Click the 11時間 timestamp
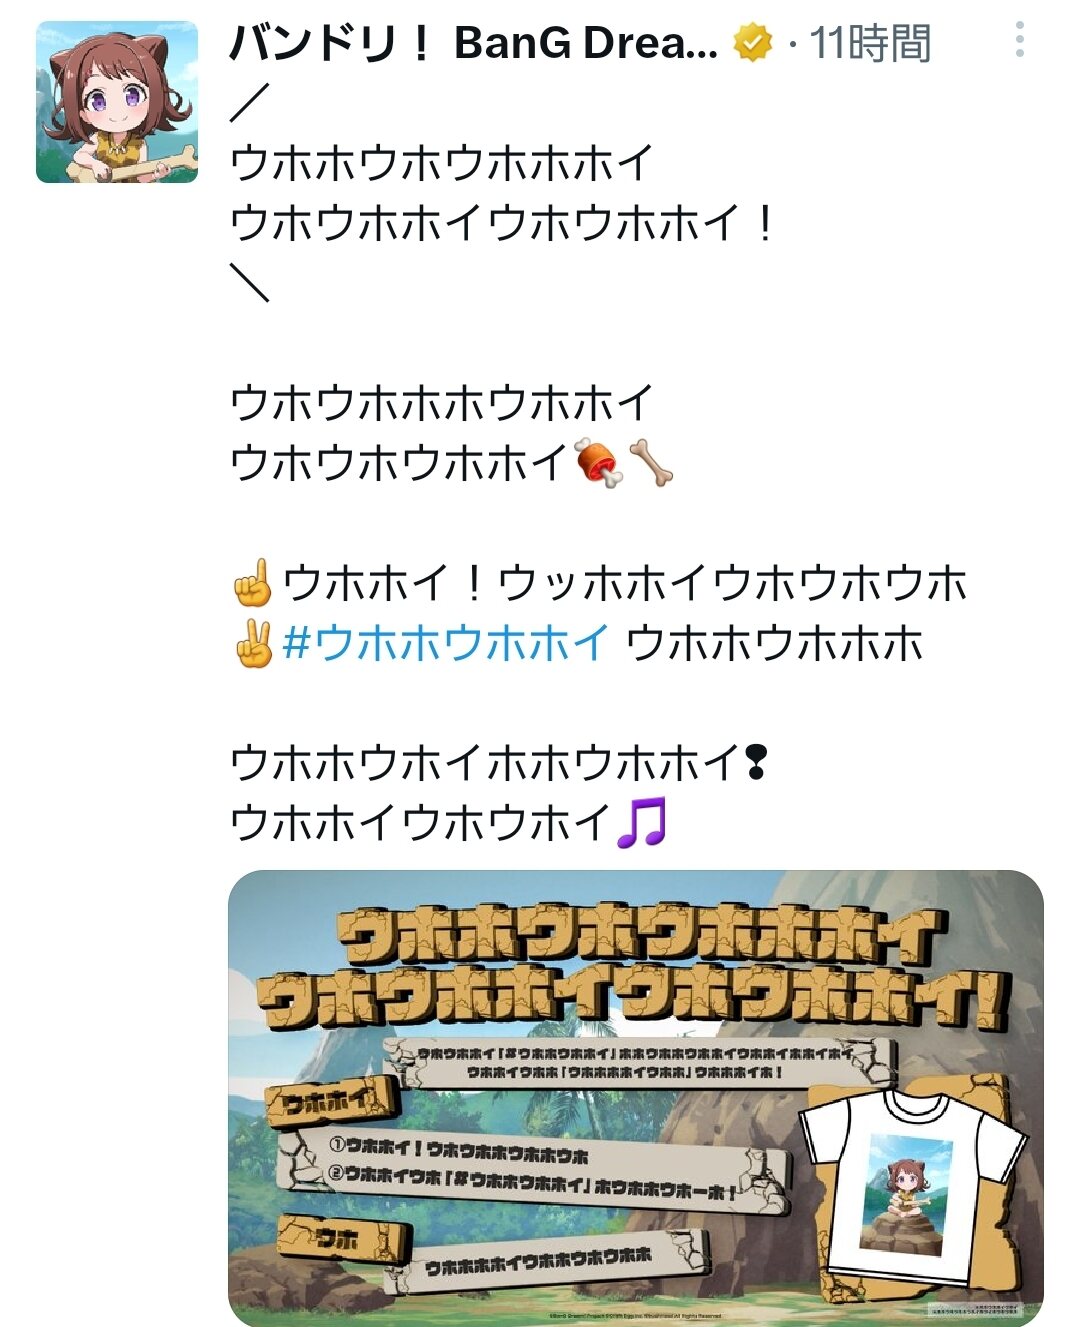The height and width of the screenshot is (1327, 1080). [870, 44]
